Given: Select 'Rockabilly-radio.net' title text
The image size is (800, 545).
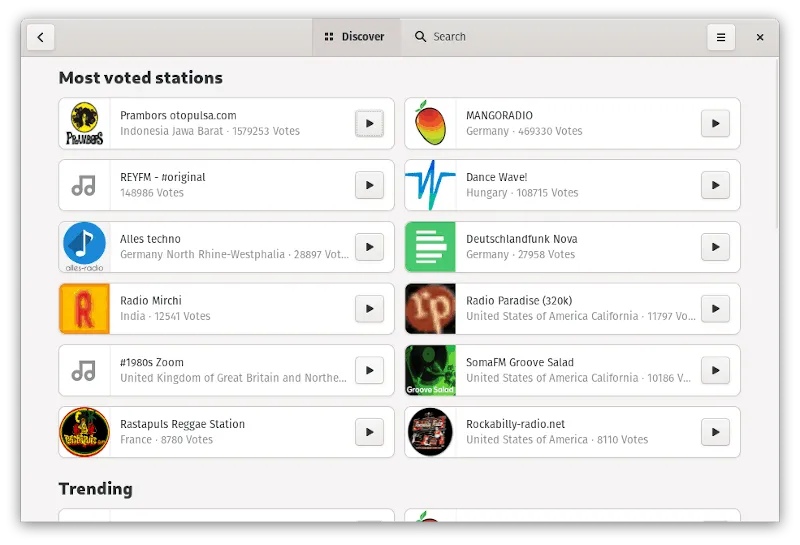Looking at the screenshot, I should tap(515, 424).
